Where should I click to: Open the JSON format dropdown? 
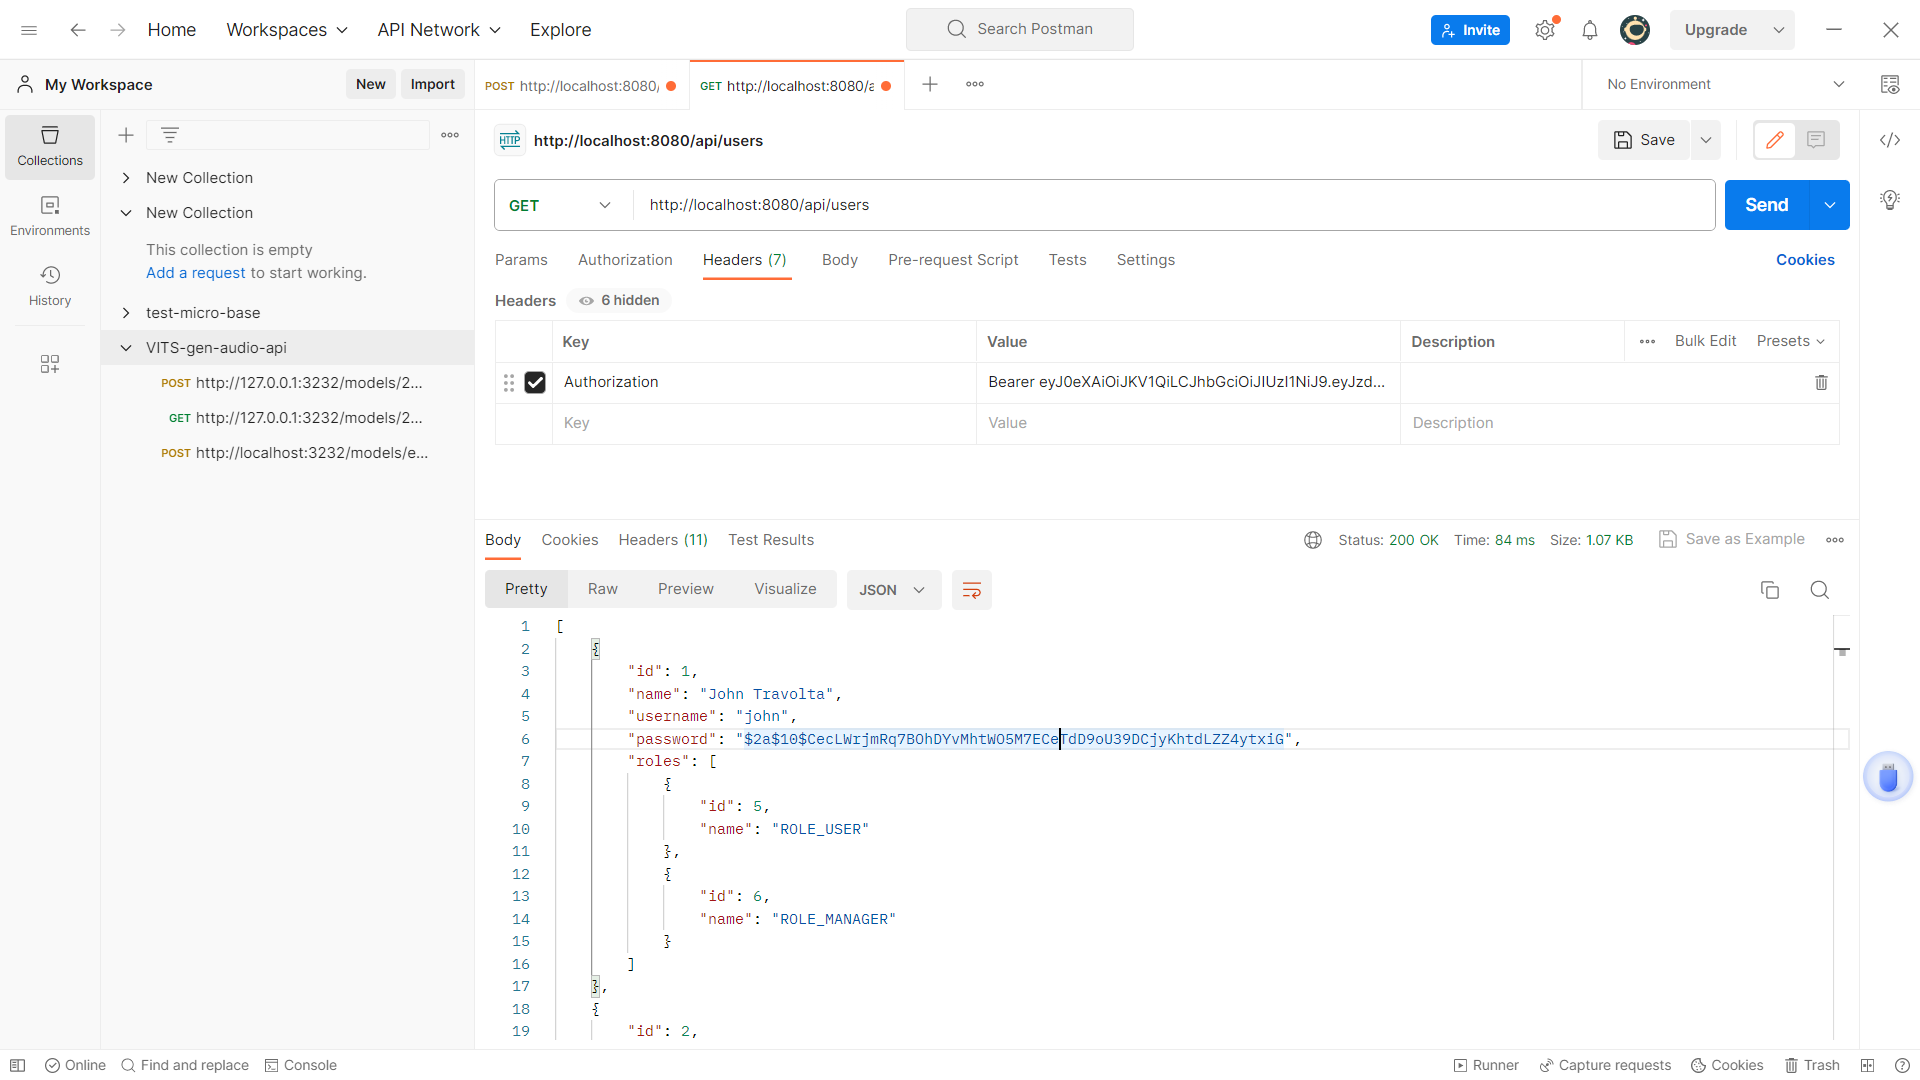pyautogui.click(x=892, y=590)
